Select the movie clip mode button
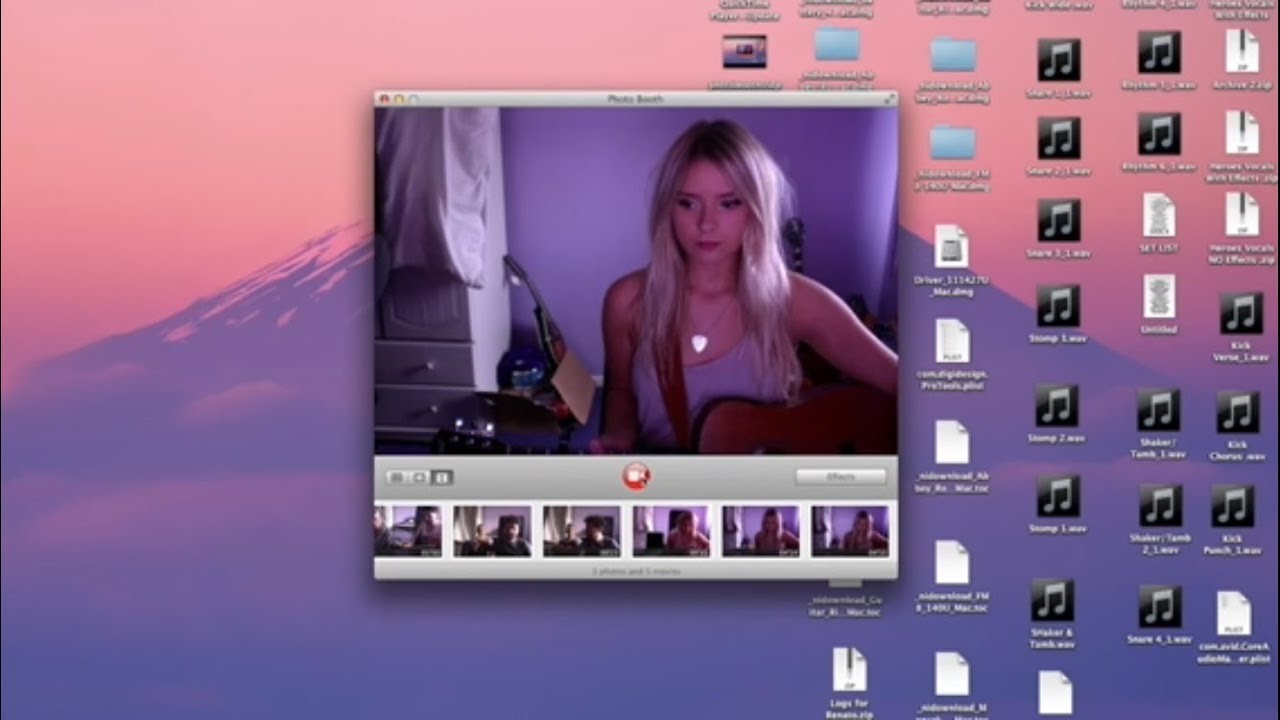The height and width of the screenshot is (720, 1280). click(x=442, y=477)
